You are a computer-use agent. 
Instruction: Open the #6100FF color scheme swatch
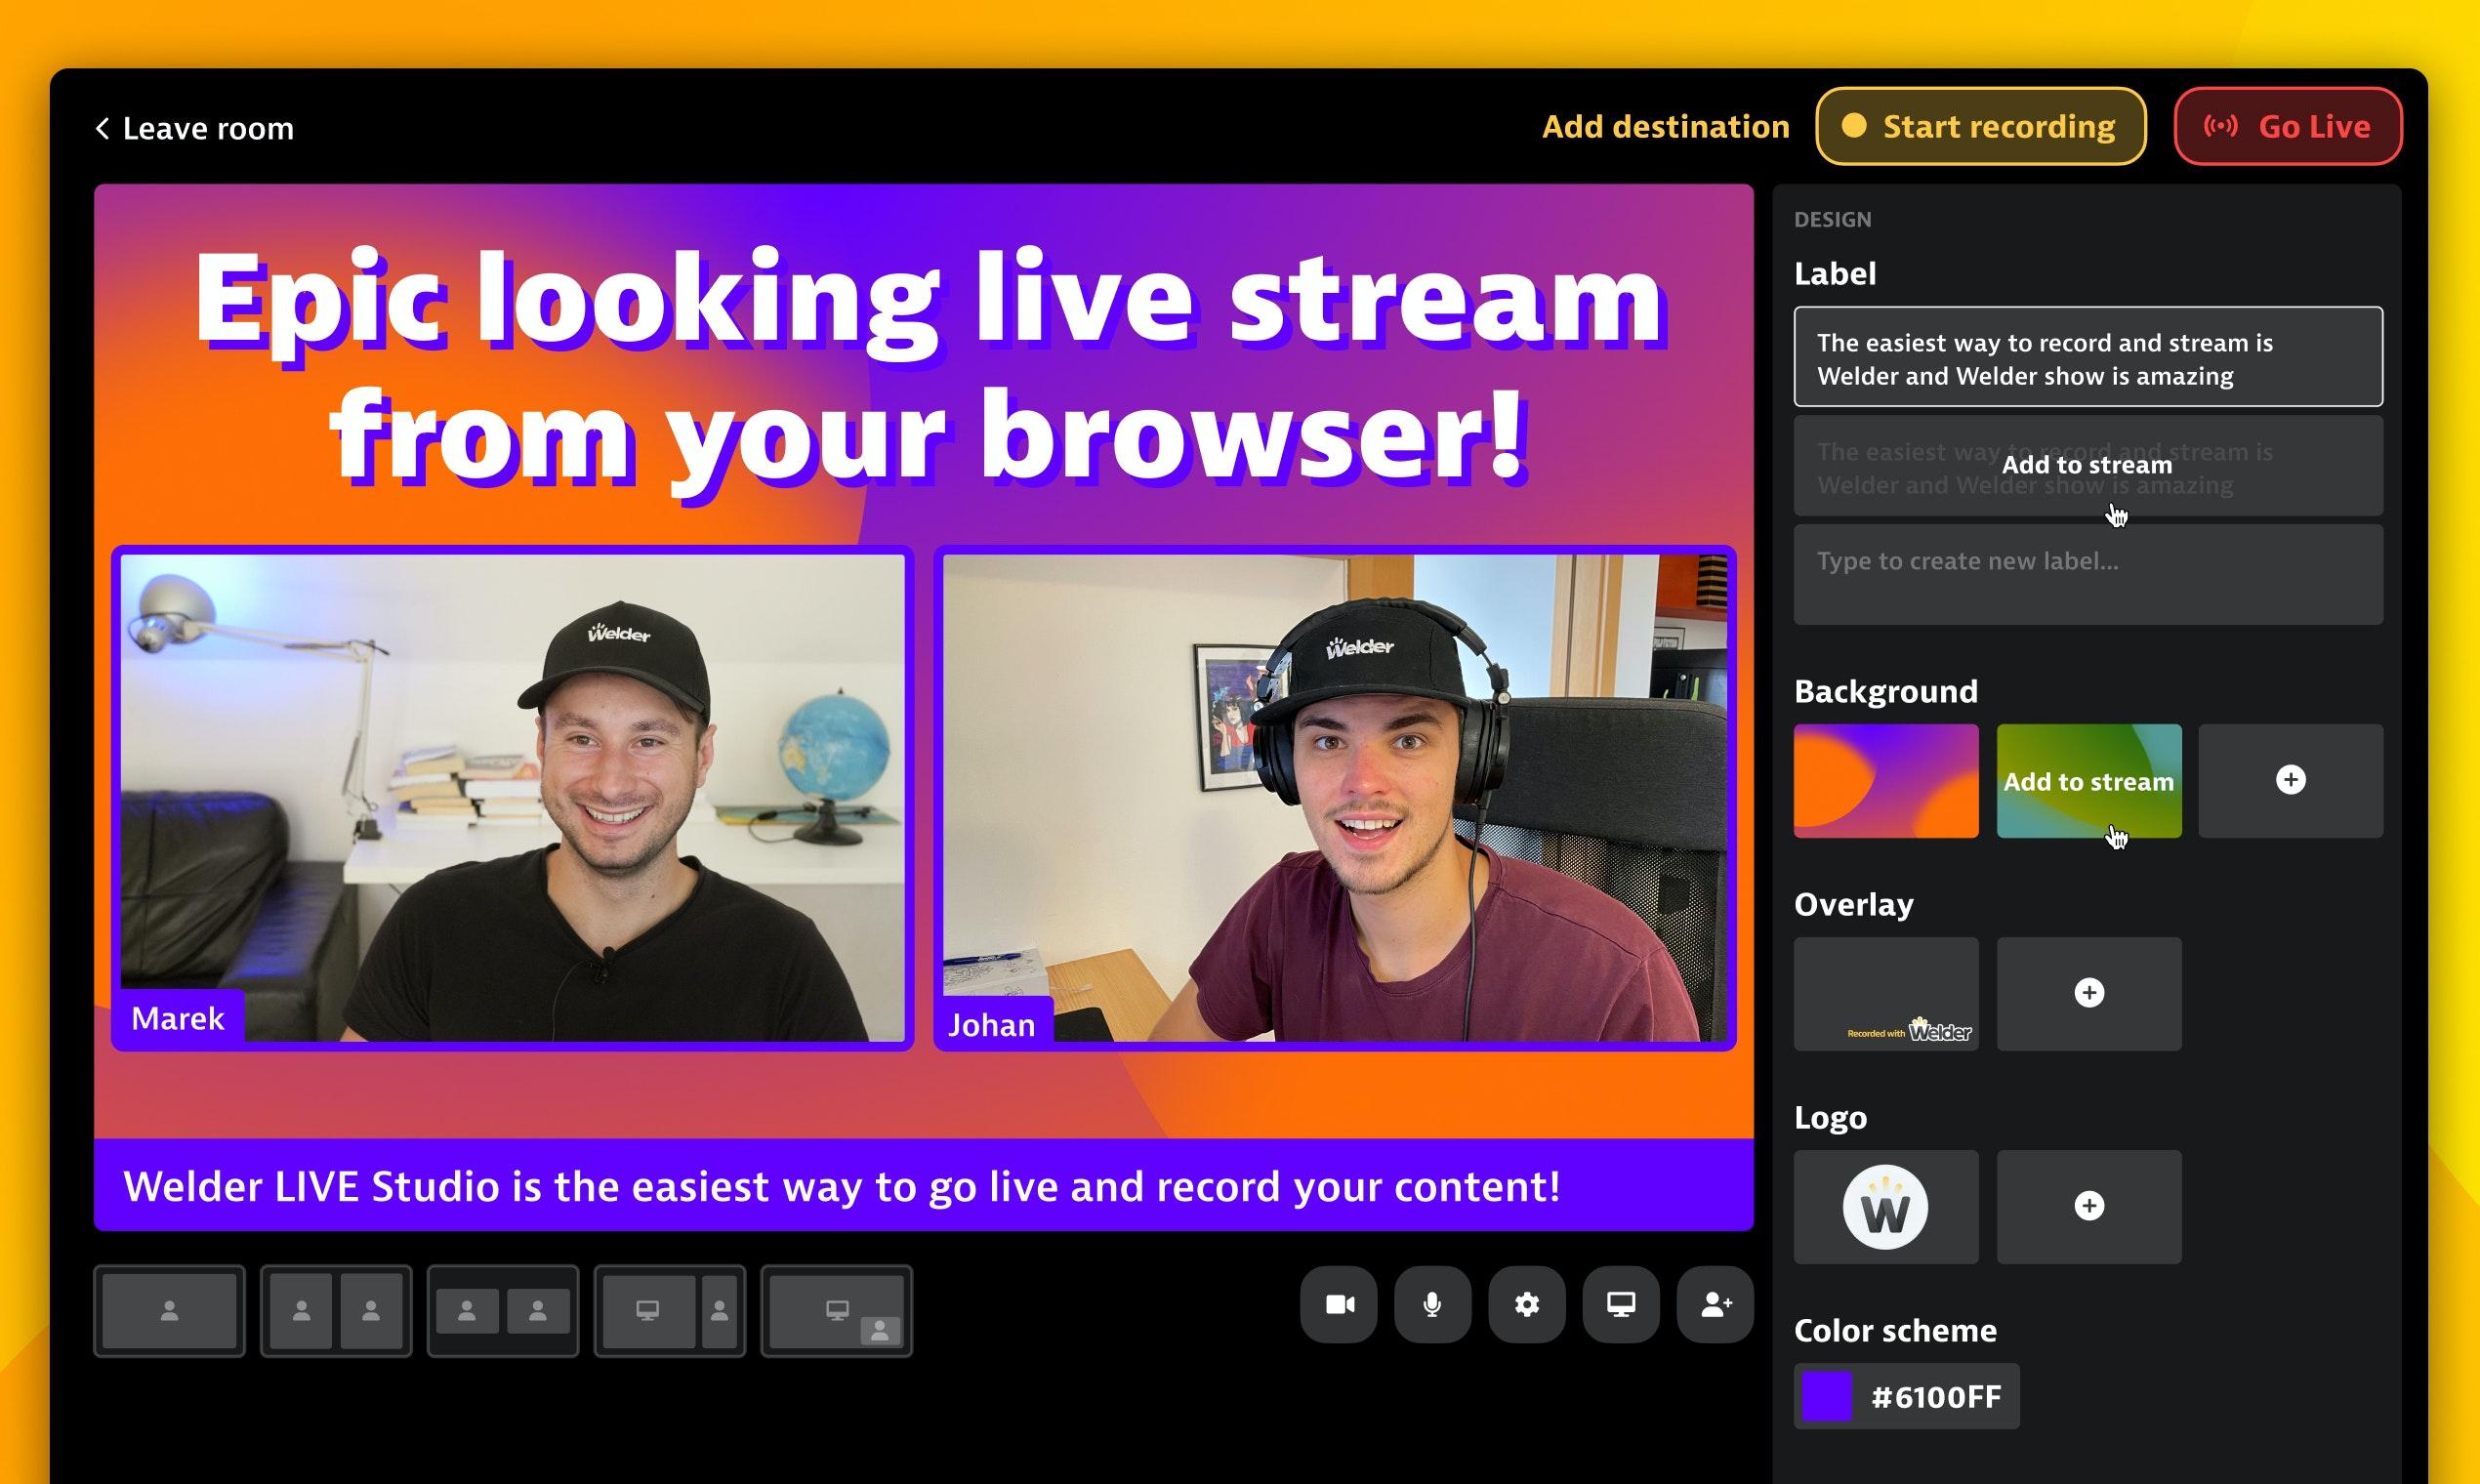(1906, 1396)
